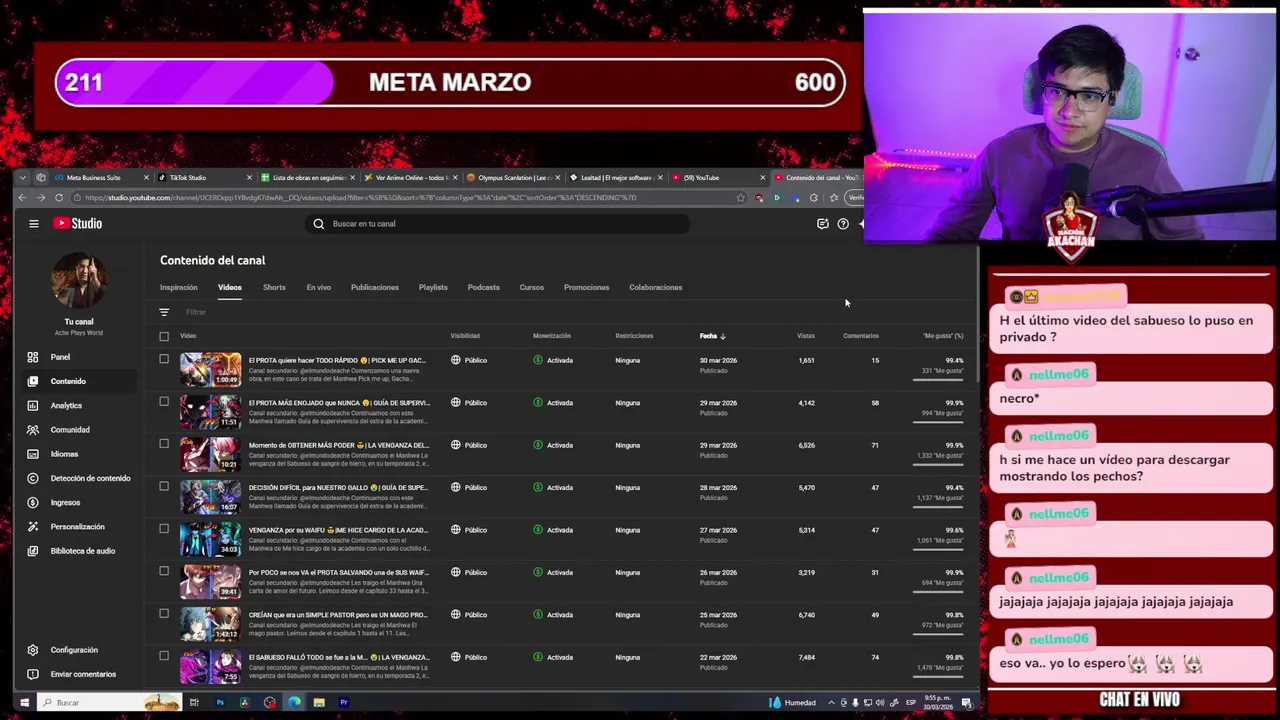The image size is (1280, 720).
Task: Click the filter icon above the table
Action: click(x=164, y=312)
